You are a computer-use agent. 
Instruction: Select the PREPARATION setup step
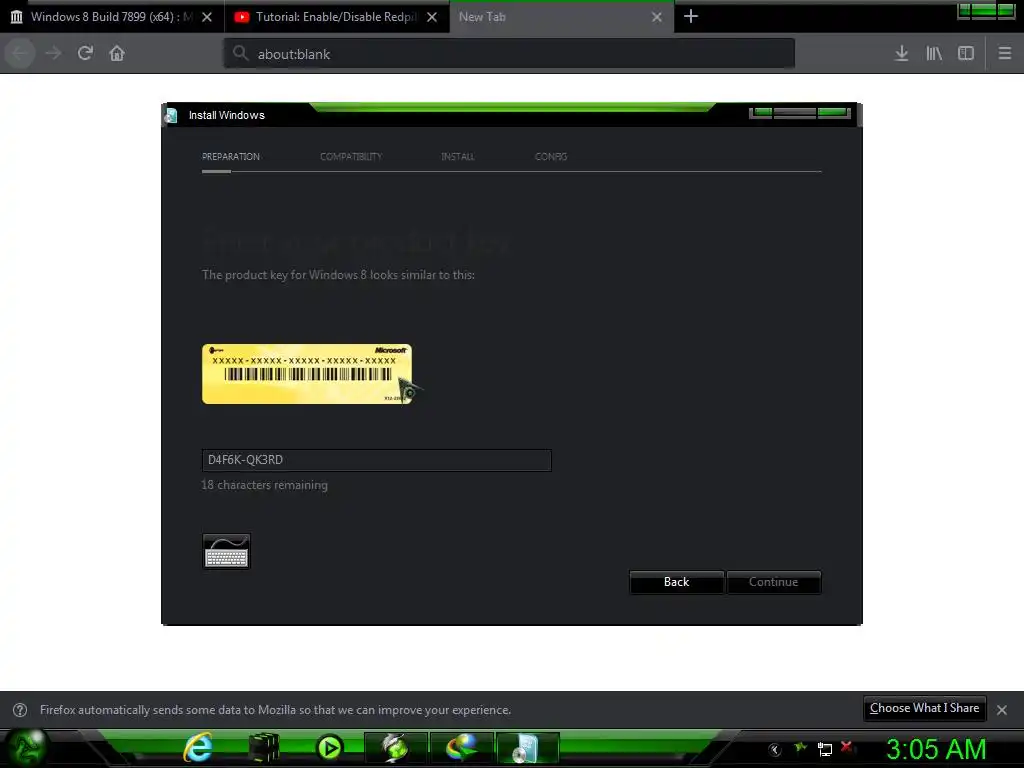point(231,157)
